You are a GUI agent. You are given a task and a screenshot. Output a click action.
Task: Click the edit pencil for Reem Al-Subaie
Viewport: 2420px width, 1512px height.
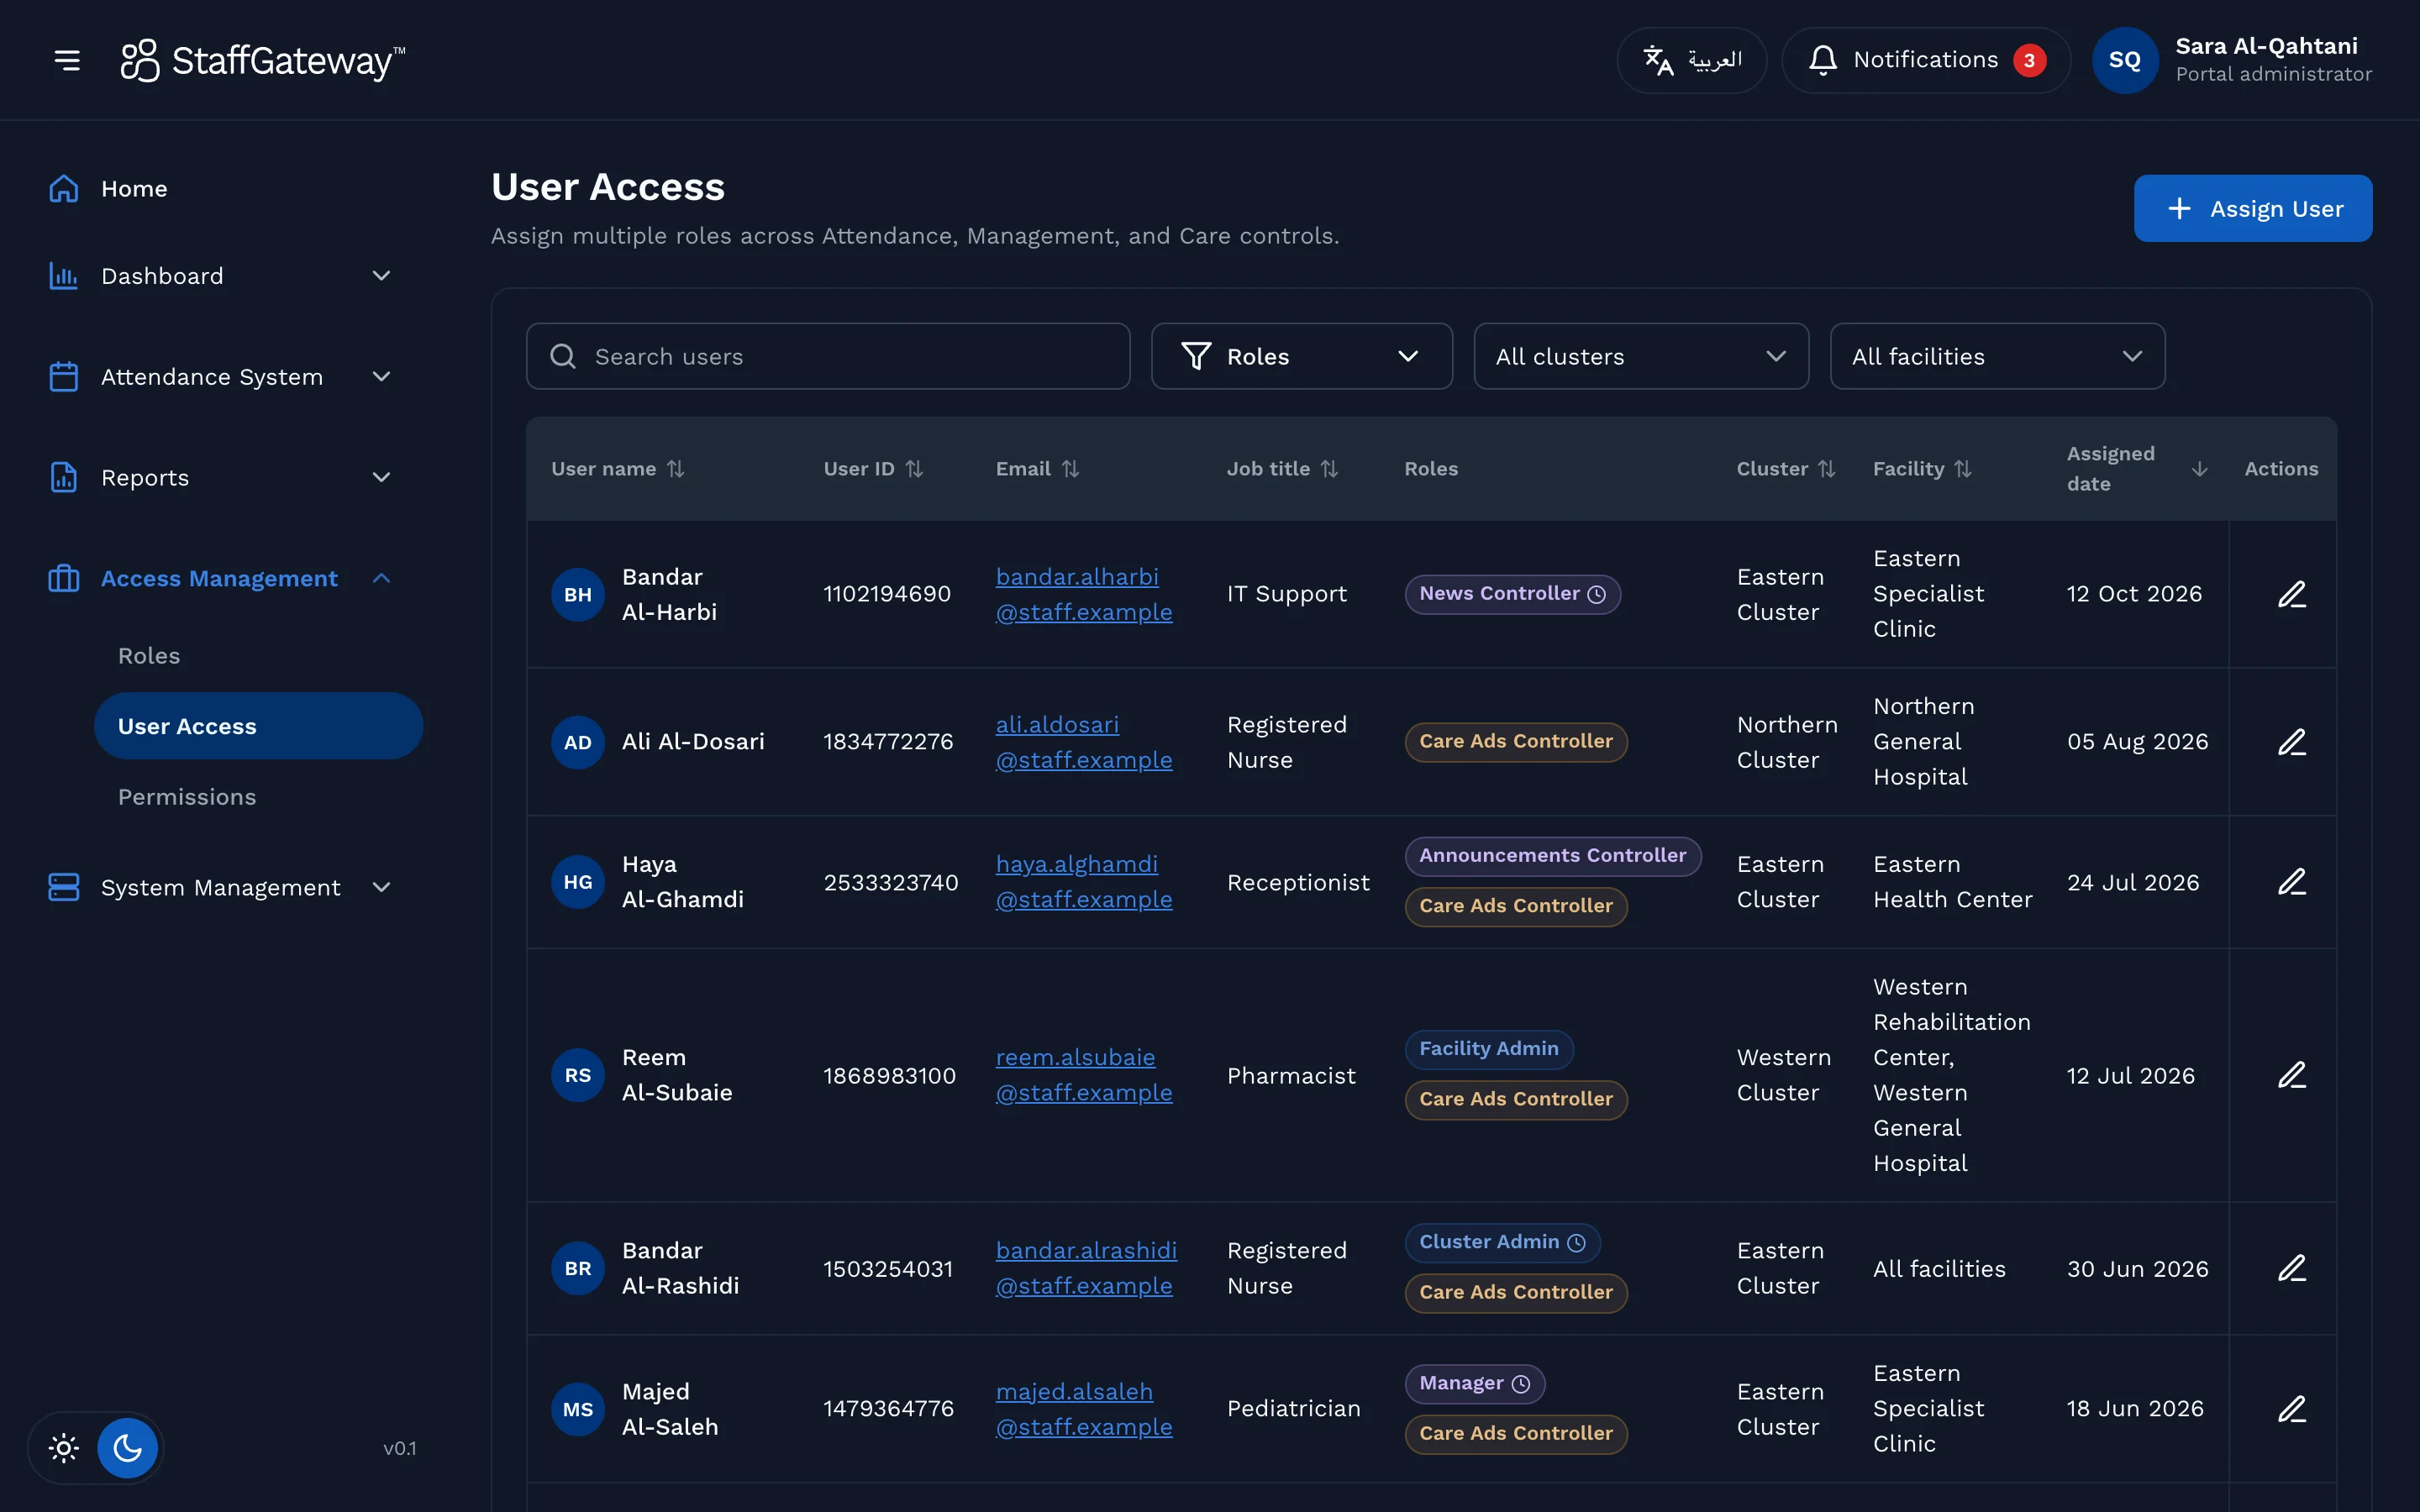(x=2292, y=1075)
